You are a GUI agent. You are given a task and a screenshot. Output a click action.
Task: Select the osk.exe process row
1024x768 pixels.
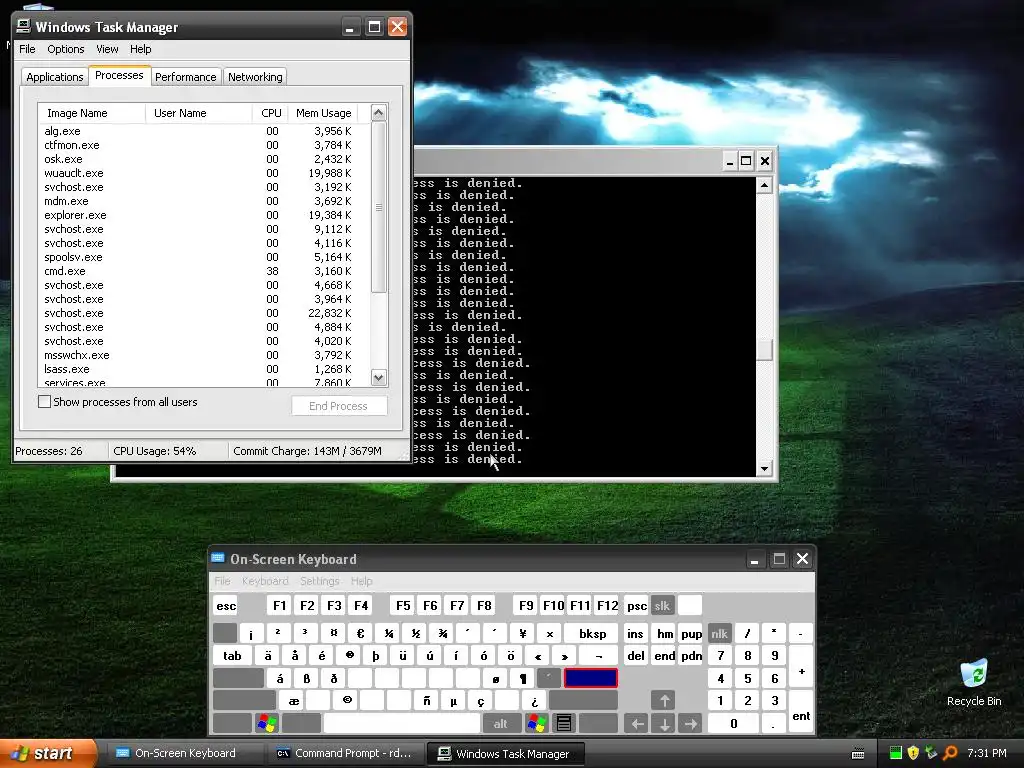click(204, 159)
